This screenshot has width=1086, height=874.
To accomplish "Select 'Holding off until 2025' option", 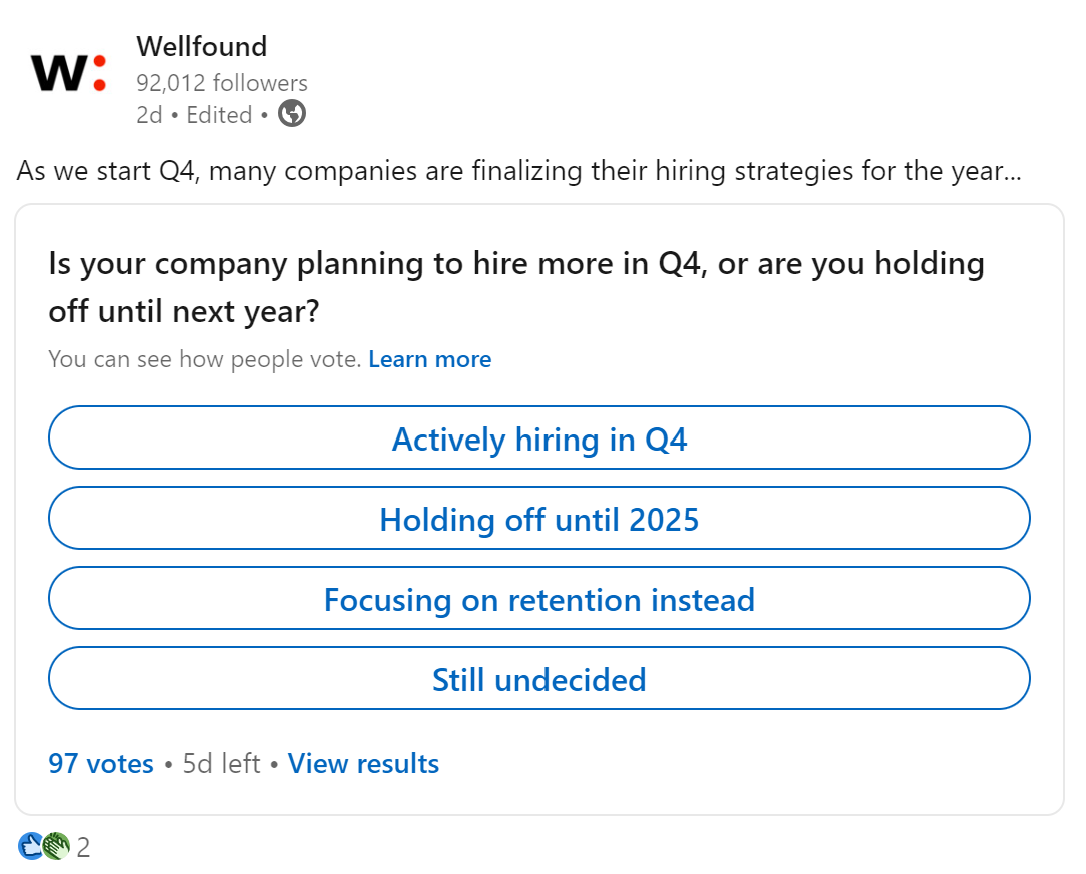I will (x=539, y=519).
